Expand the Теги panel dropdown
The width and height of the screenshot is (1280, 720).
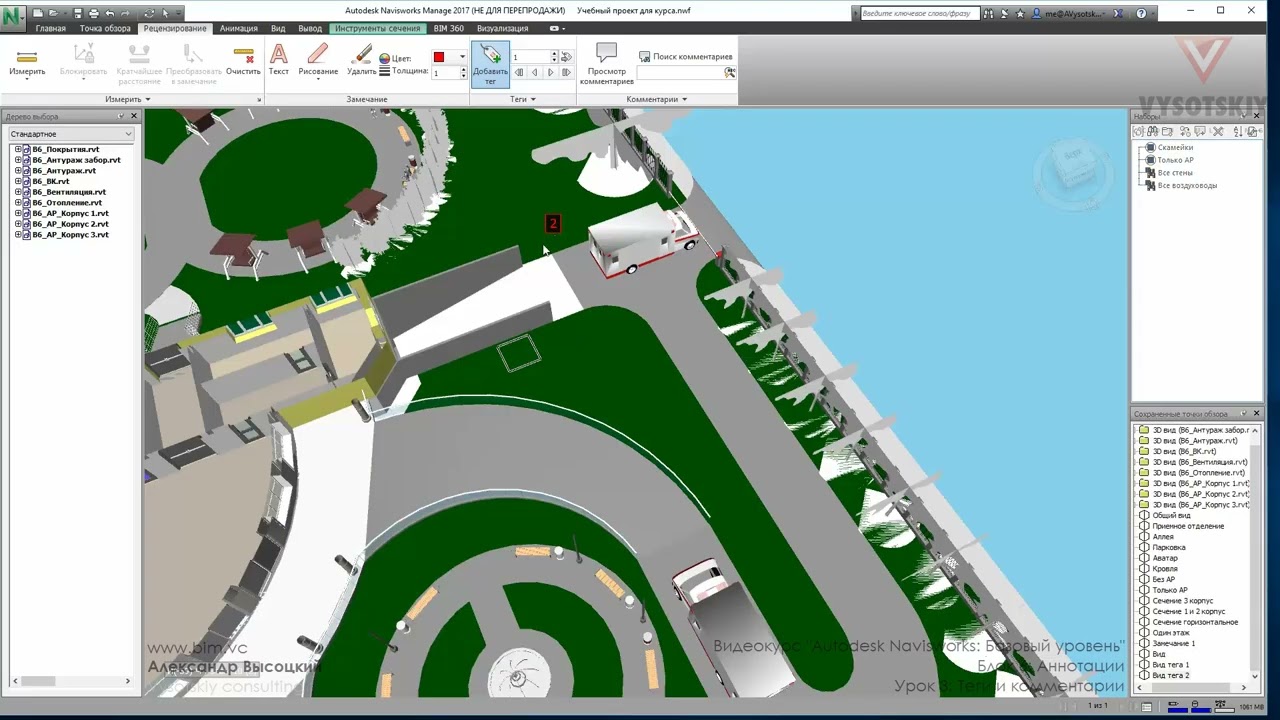point(523,99)
